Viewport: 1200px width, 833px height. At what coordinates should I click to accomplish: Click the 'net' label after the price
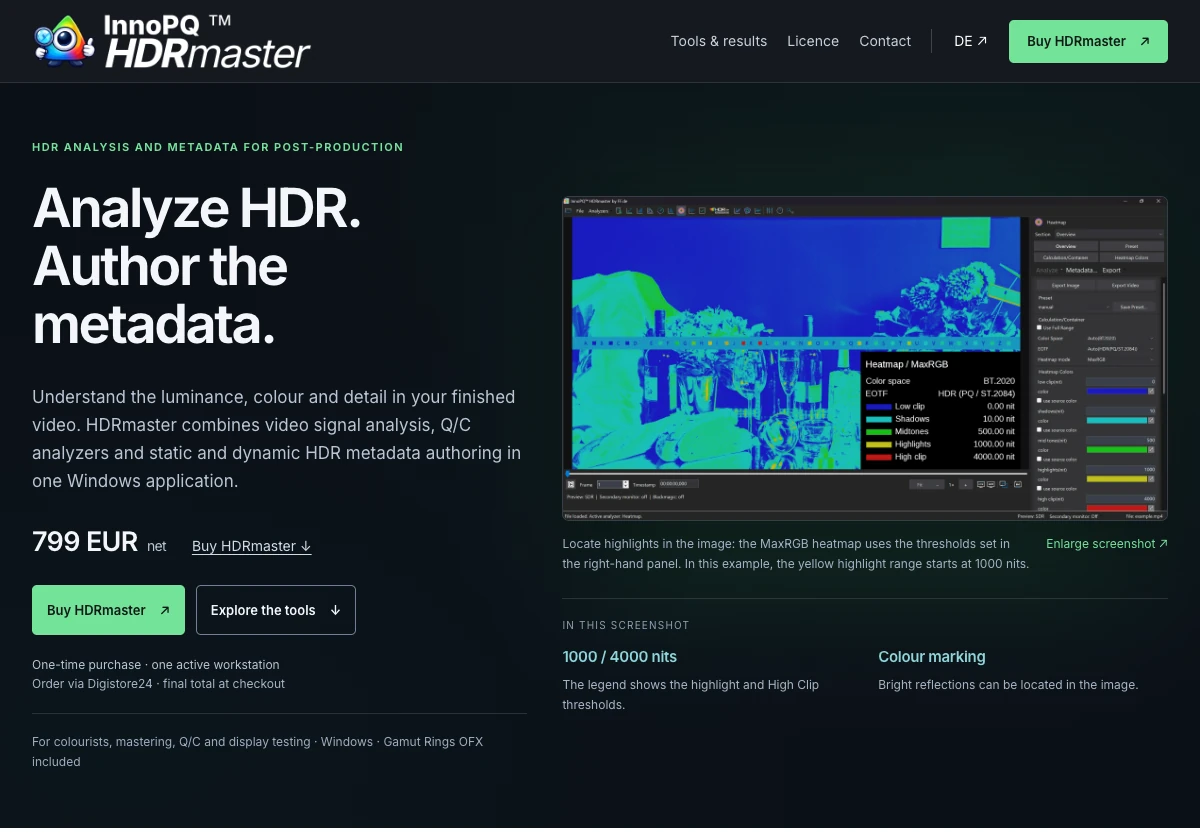157,546
